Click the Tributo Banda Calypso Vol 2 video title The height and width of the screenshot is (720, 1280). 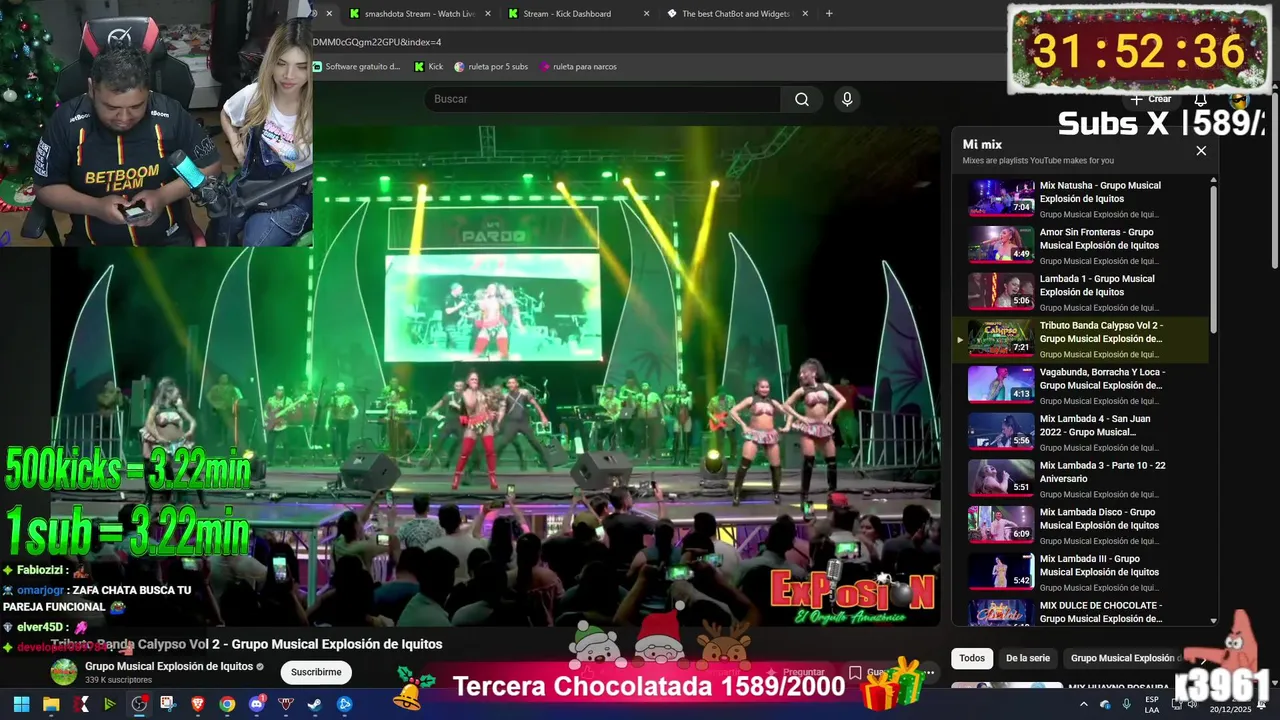246,644
